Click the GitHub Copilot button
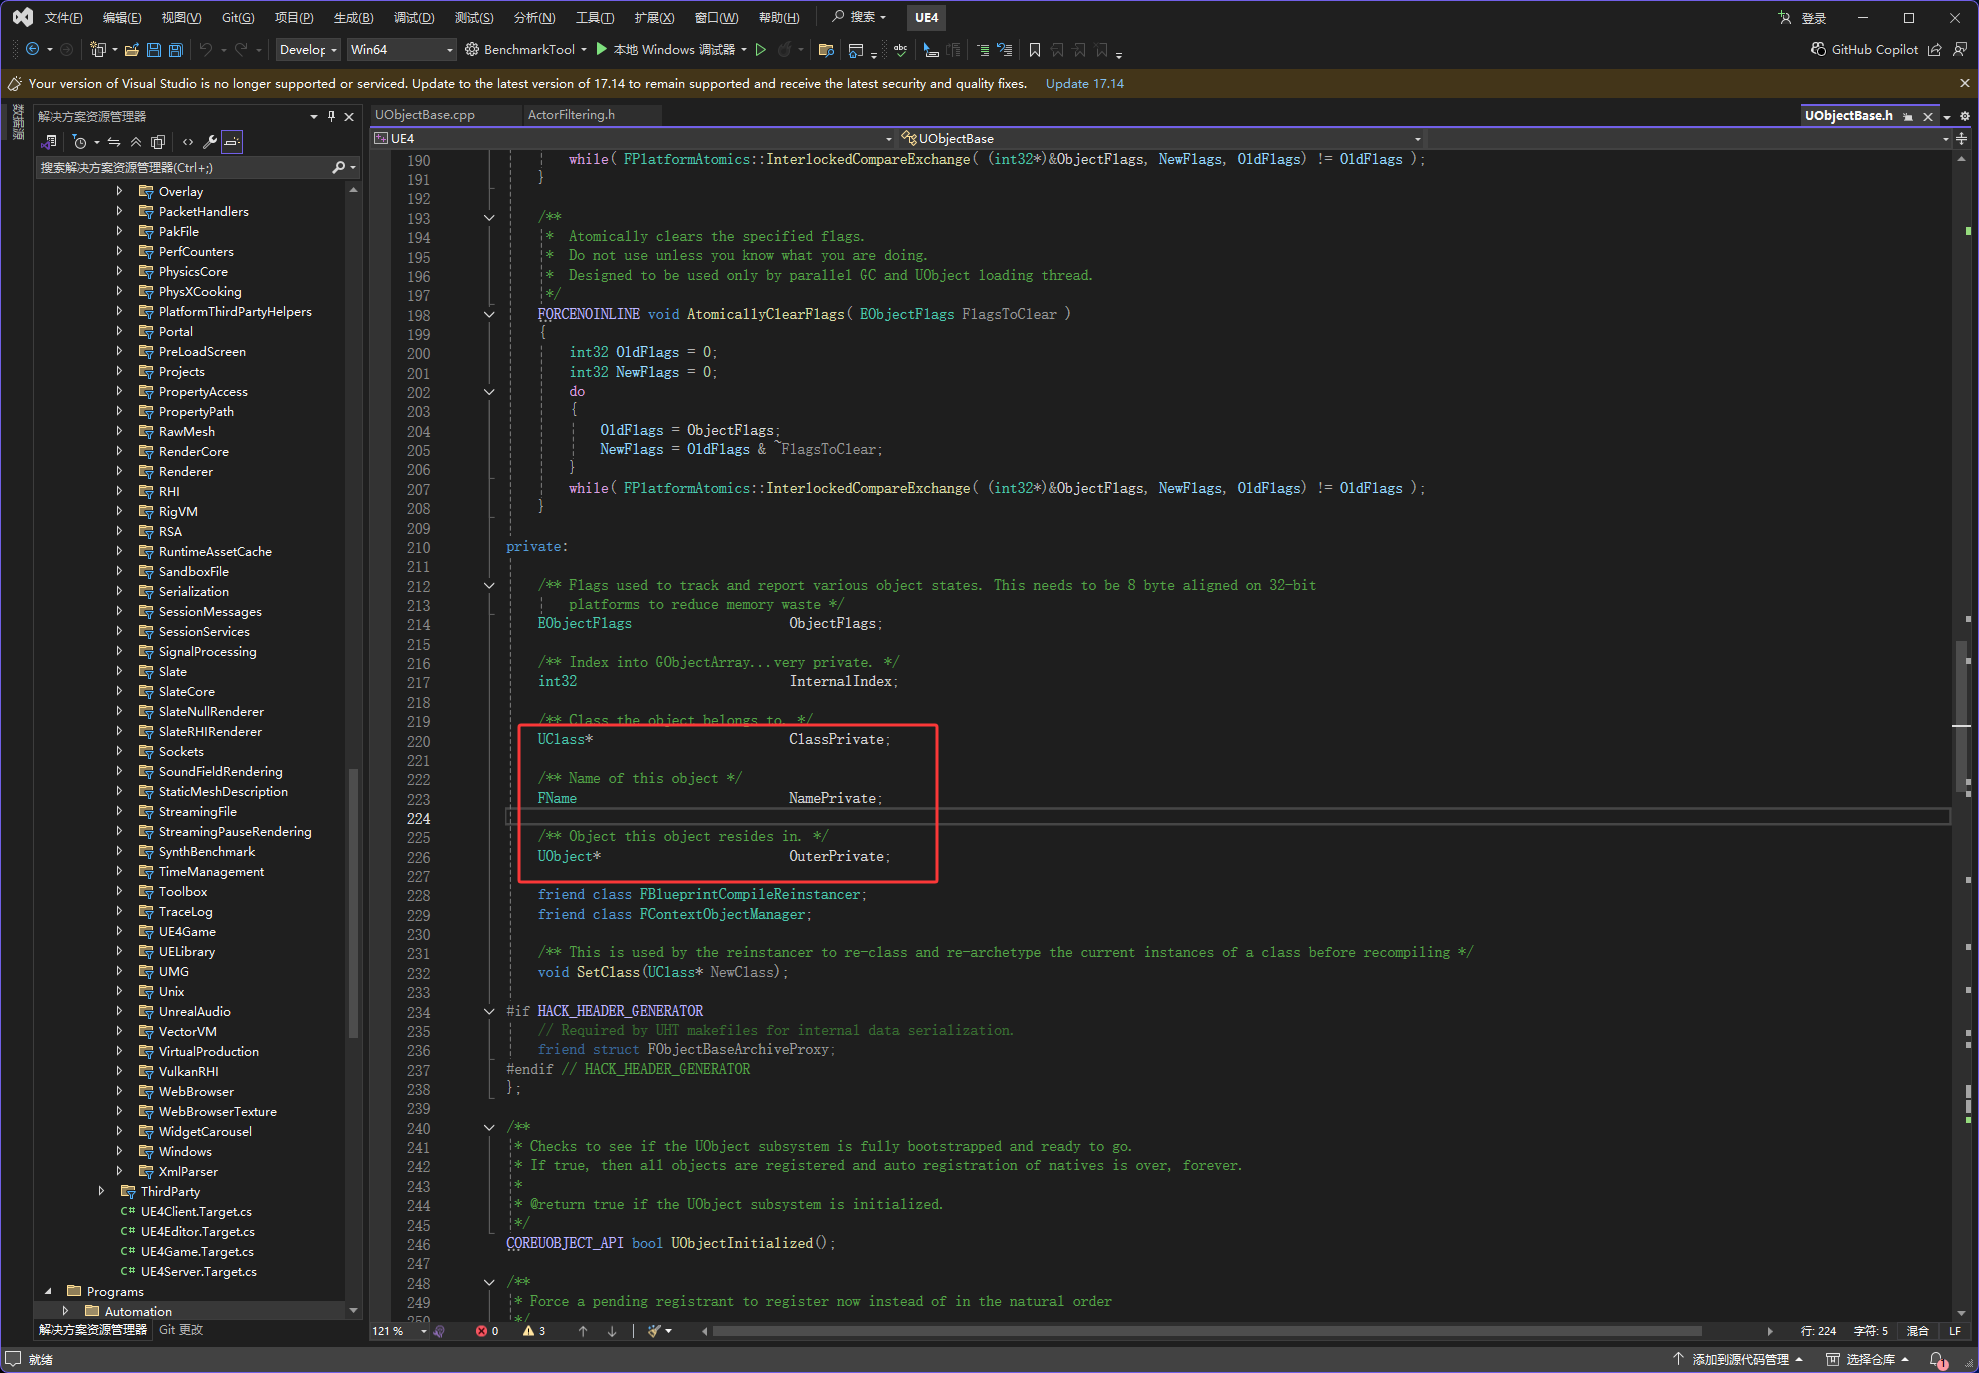1979x1373 pixels. coord(1864,49)
